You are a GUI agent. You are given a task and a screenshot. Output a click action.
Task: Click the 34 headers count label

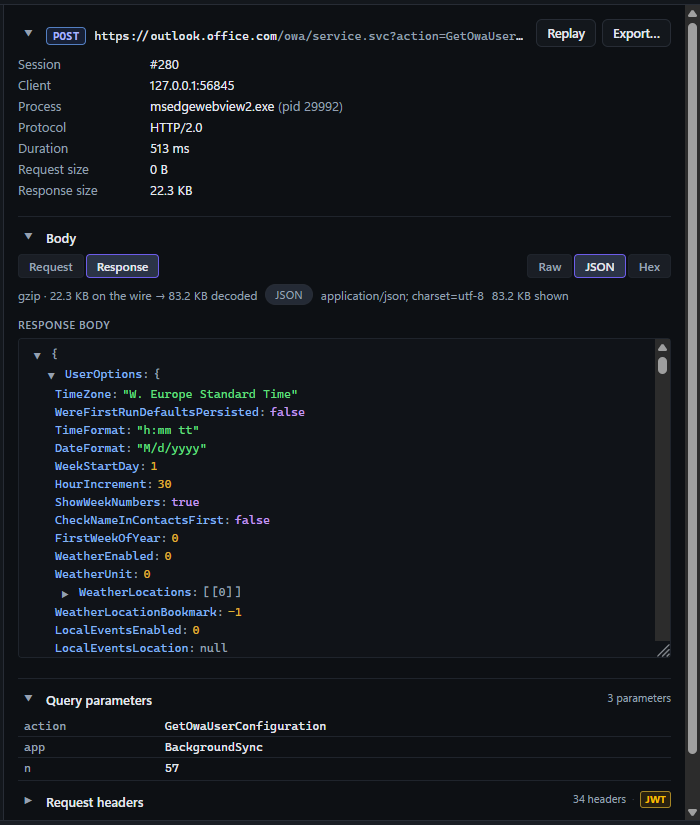point(599,799)
